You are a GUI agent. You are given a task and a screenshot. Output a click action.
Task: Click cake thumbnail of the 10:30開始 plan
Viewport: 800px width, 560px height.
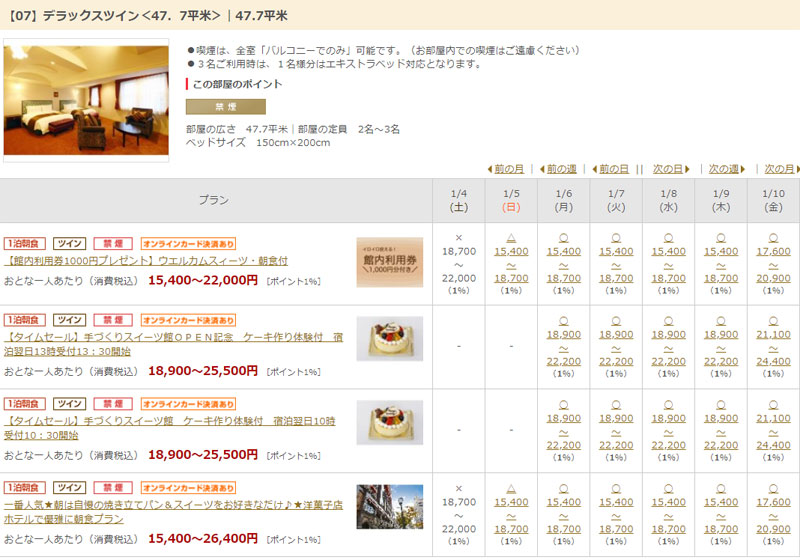(390, 422)
